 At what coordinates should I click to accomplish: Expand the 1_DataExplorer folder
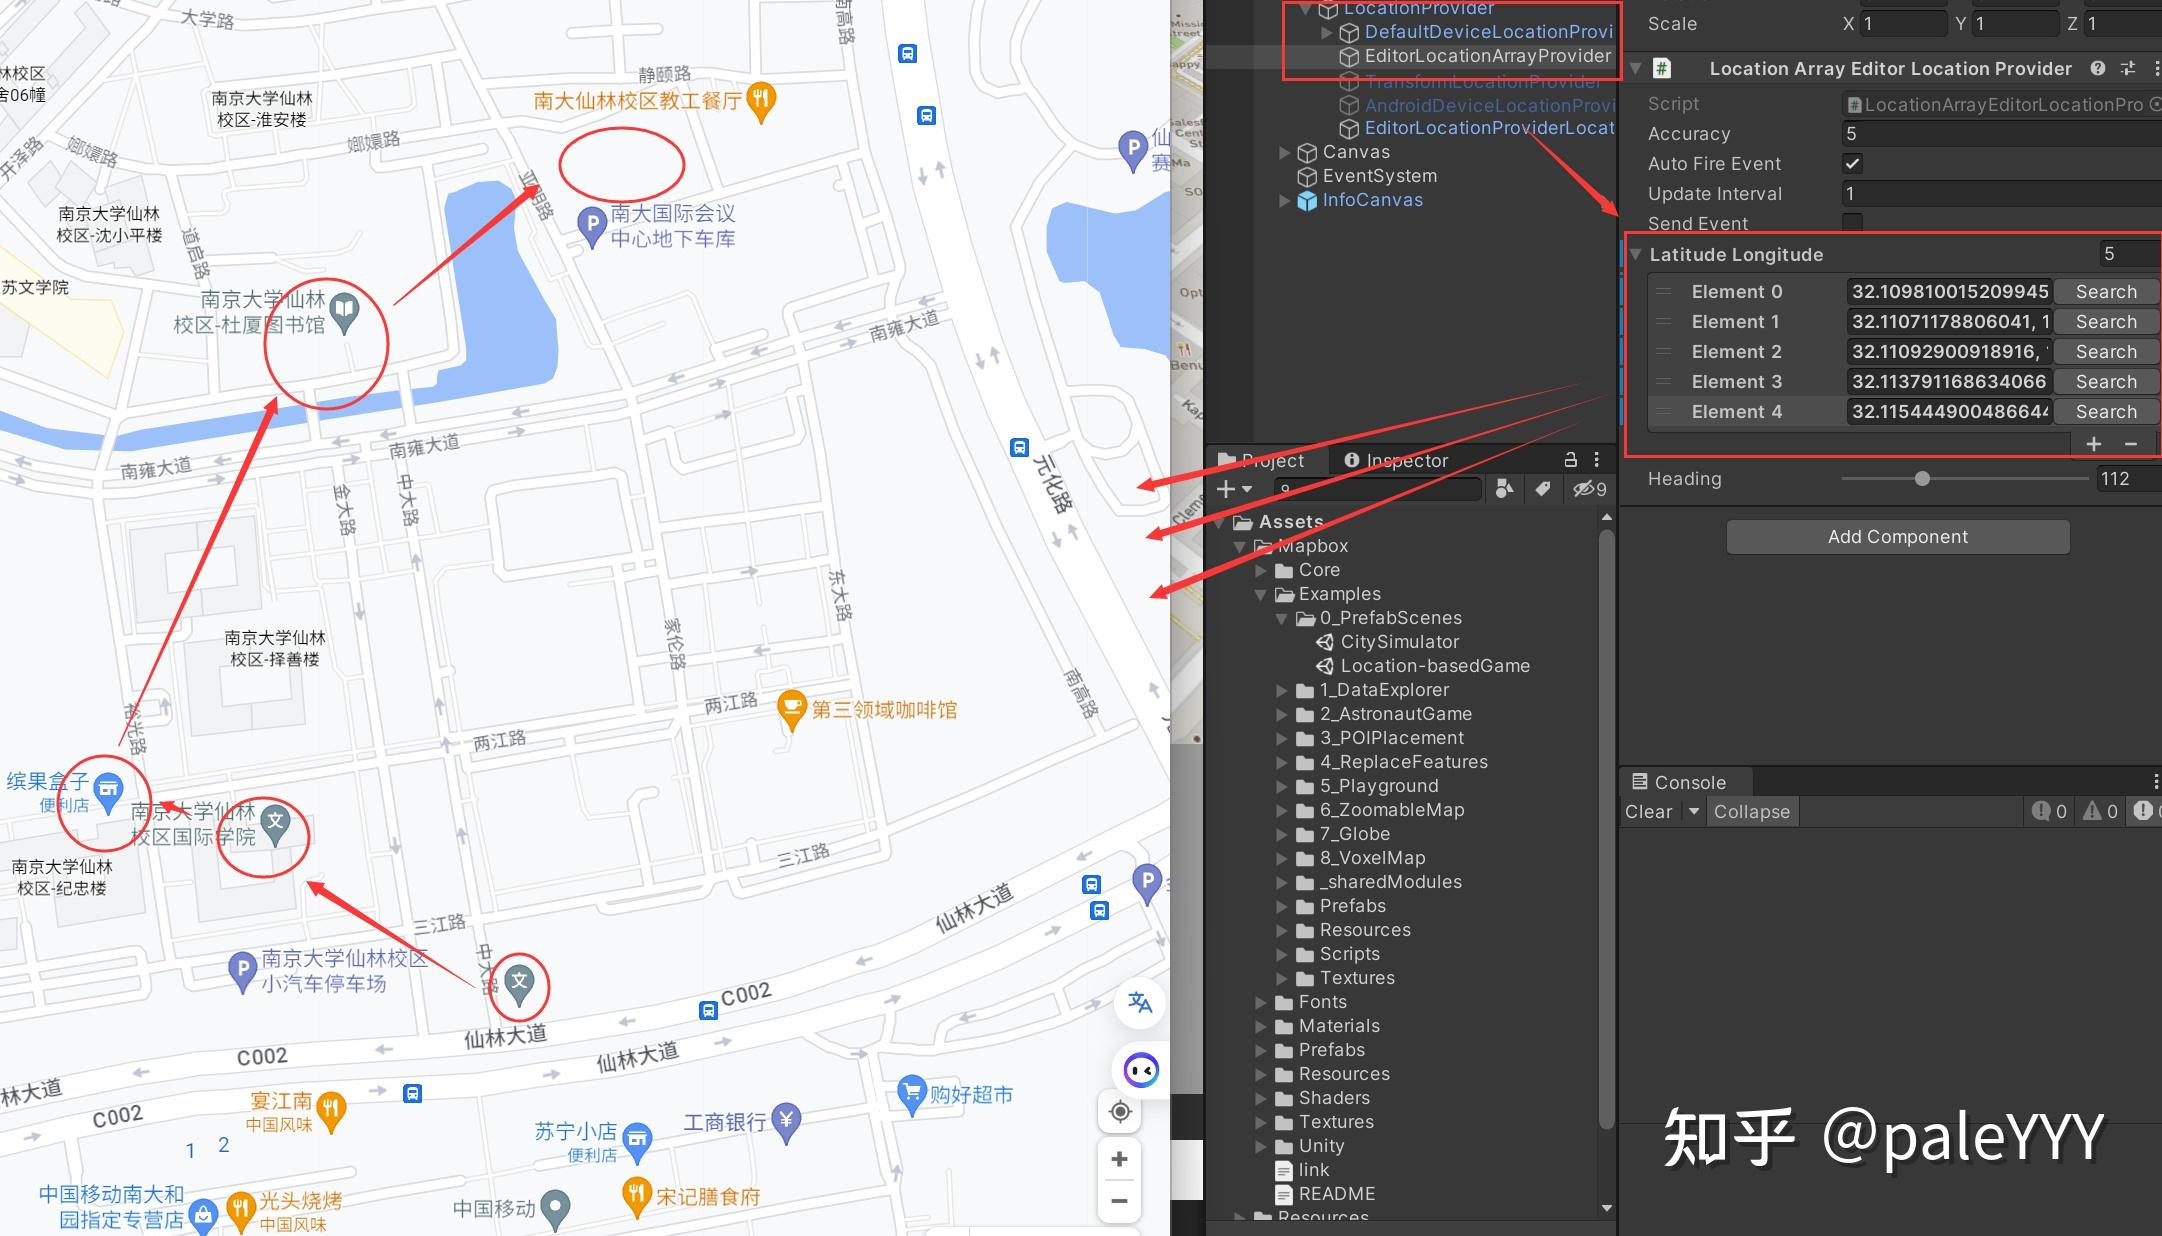tap(1282, 690)
